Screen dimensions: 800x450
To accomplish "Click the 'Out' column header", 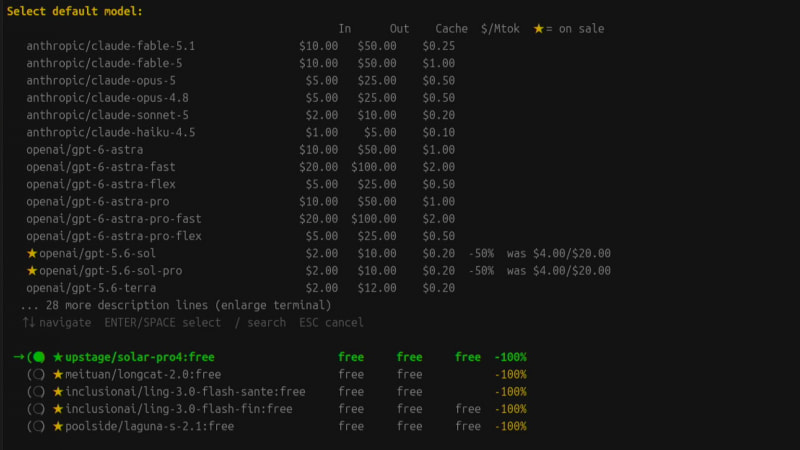I will (399, 29).
